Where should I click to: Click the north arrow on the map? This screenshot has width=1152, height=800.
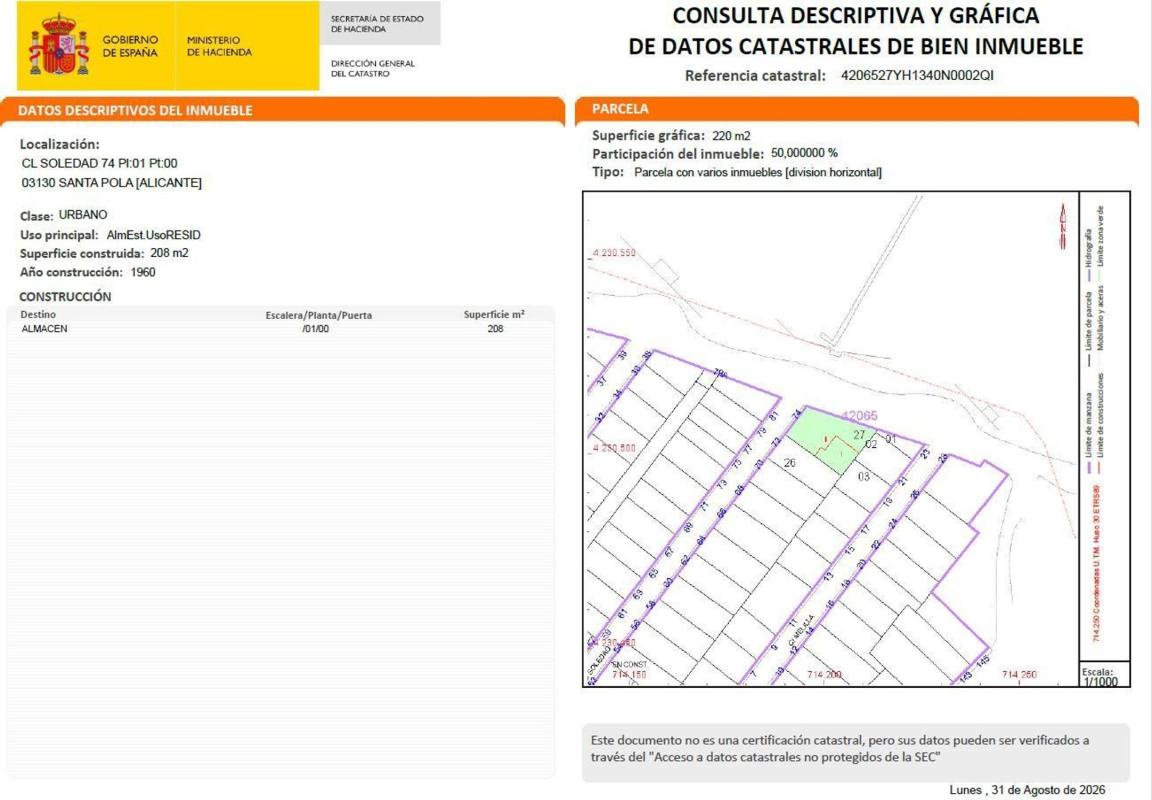[1063, 226]
